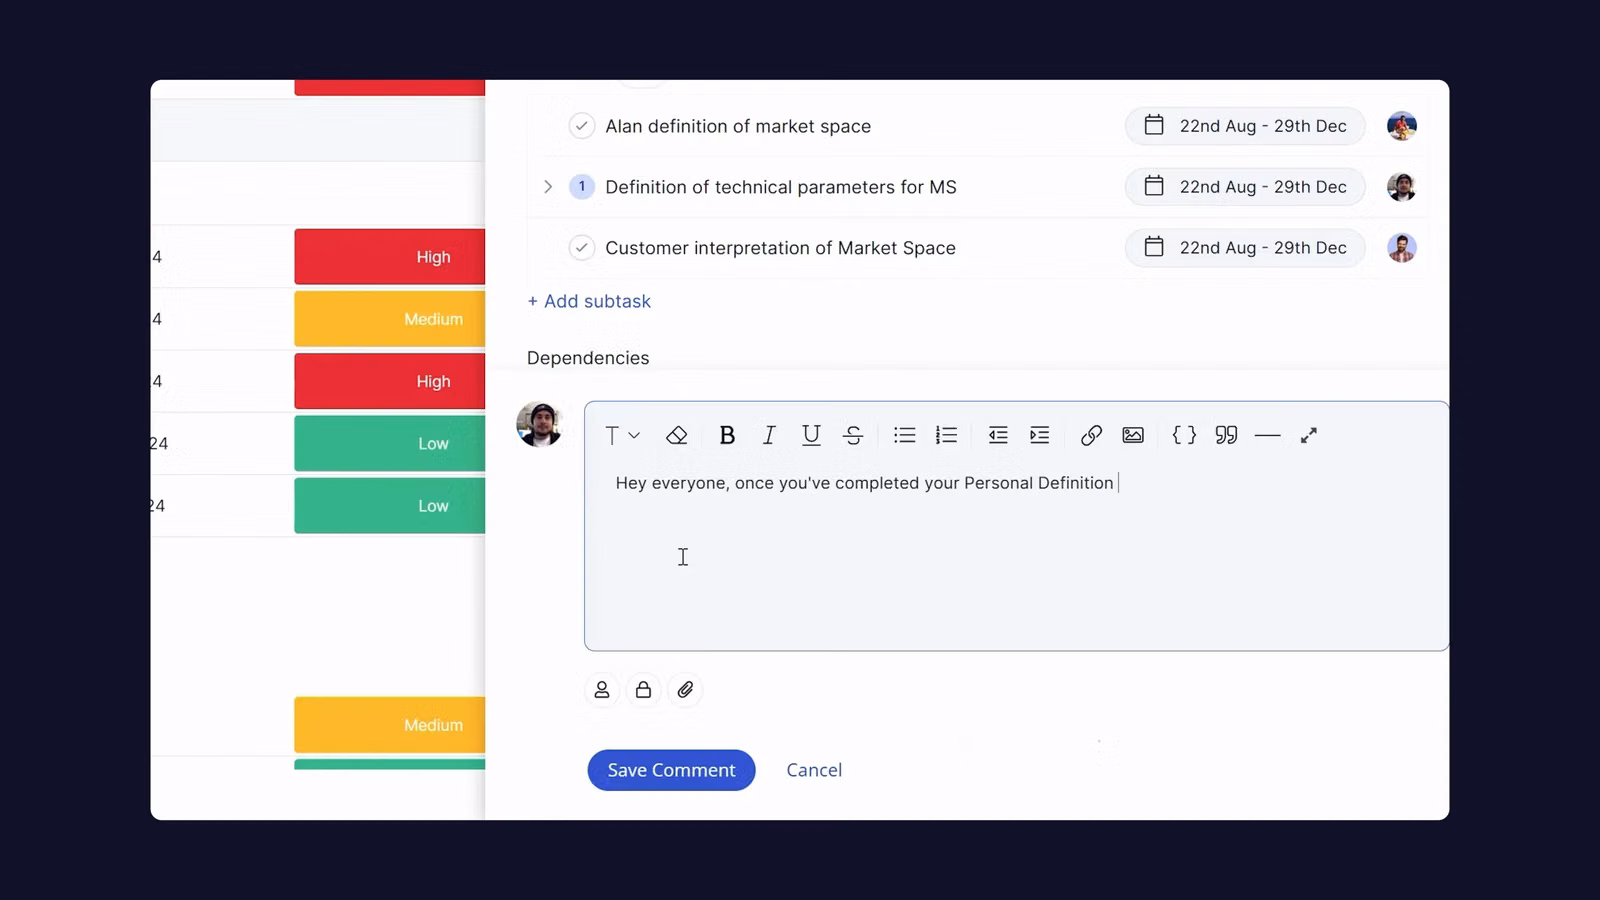Image resolution: width=1600 pixels, height=900 pixels.
Task: Add a code block with braces icon
Action: click(1184, 435)
